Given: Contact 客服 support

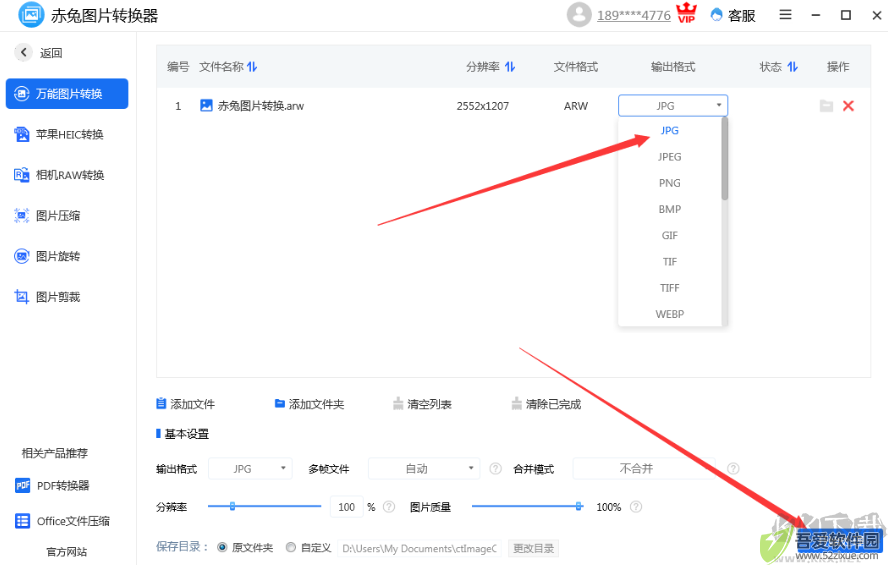Looking at the screenshot, I should point(733,15).
